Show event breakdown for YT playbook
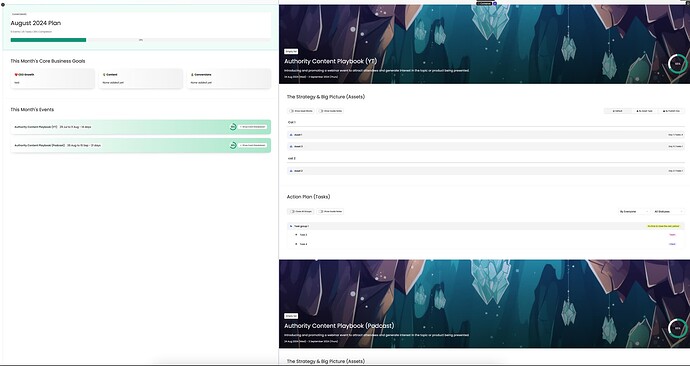The width and height of the screenshot is (690, 366). (x=253, y=127)
